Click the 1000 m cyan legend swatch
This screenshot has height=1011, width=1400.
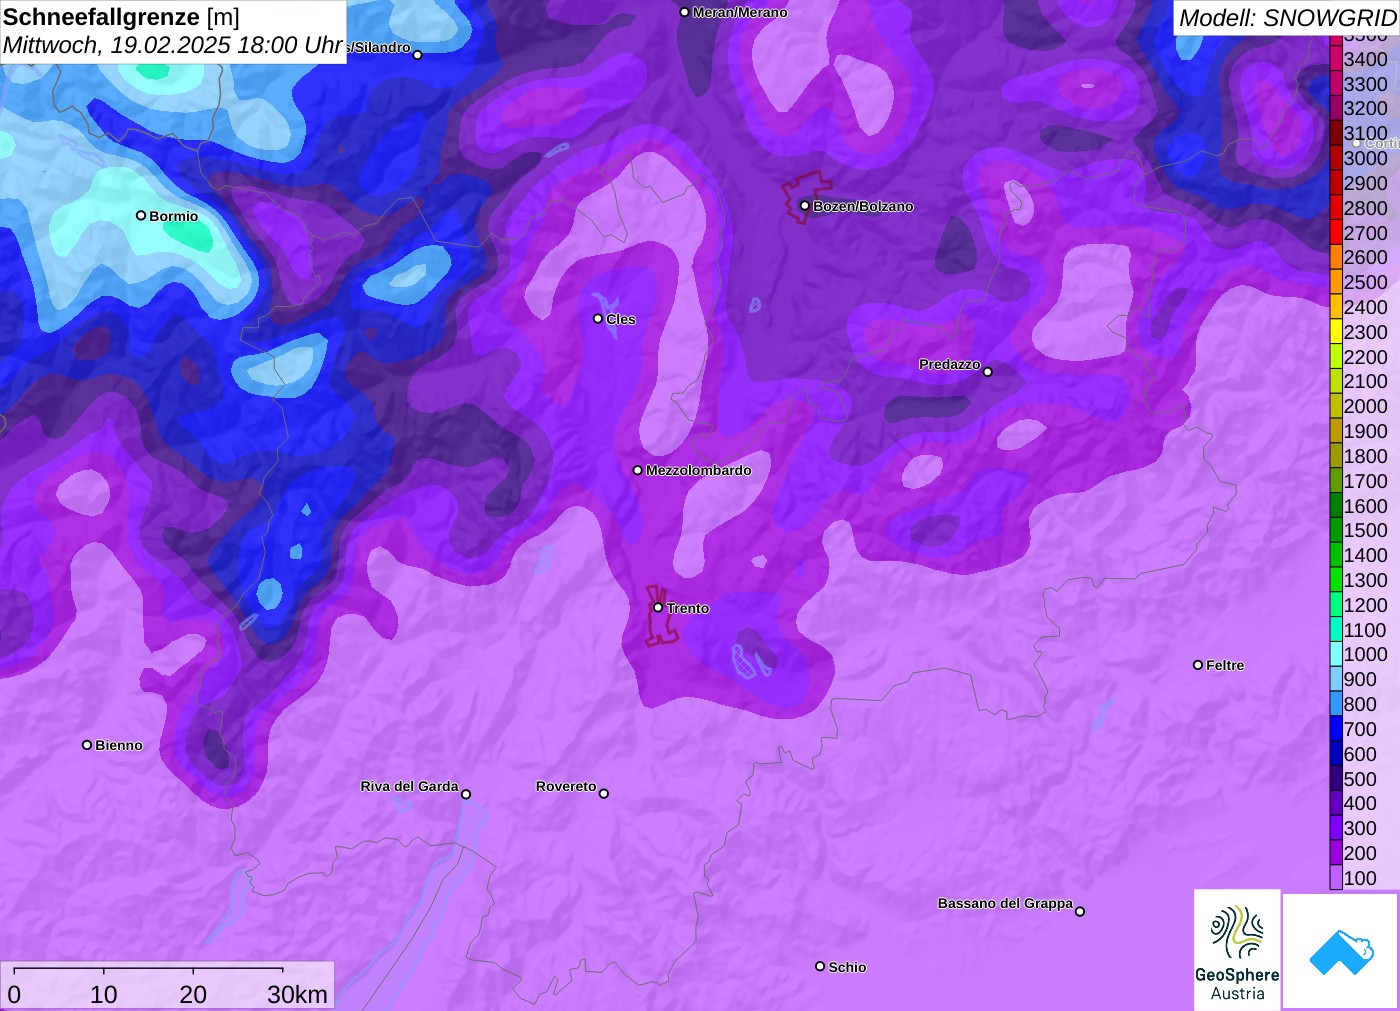pyautogui.click(x=1336, y=654)
